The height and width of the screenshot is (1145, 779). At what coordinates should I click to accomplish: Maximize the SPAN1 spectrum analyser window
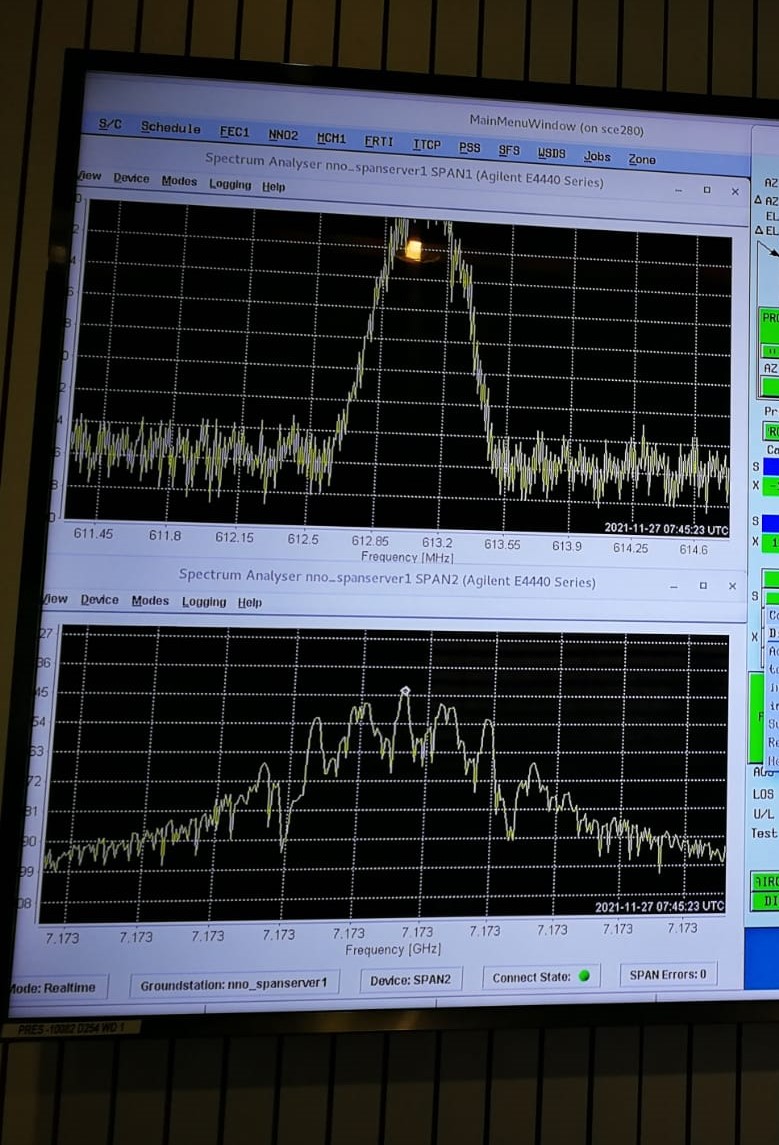pos(707,190)
